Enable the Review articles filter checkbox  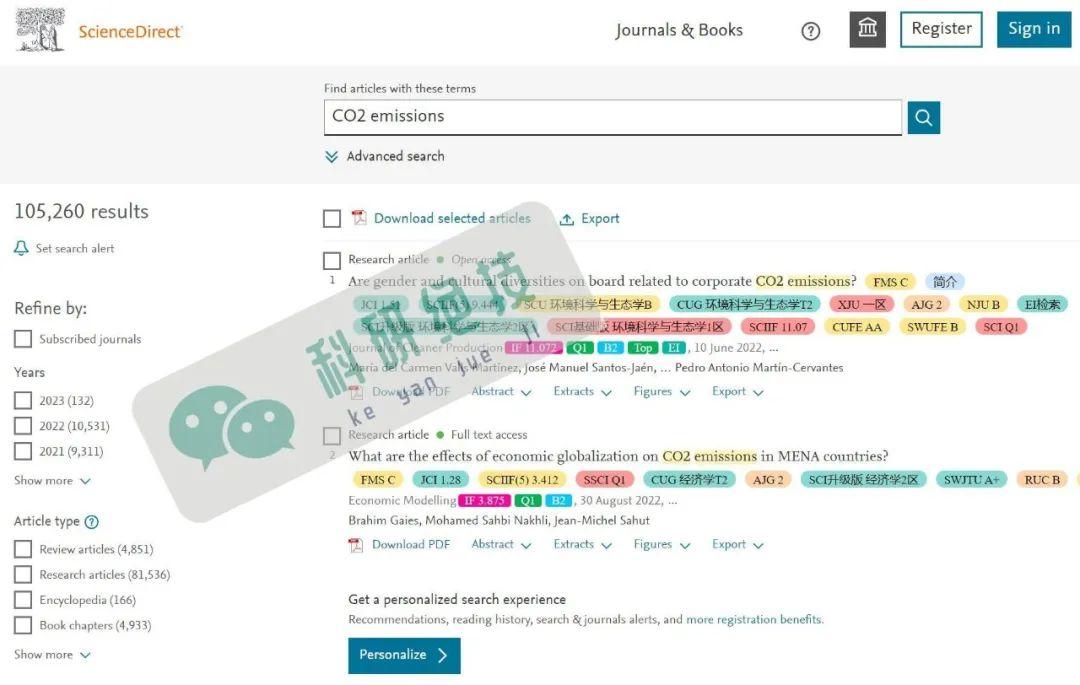pos(23,549)
